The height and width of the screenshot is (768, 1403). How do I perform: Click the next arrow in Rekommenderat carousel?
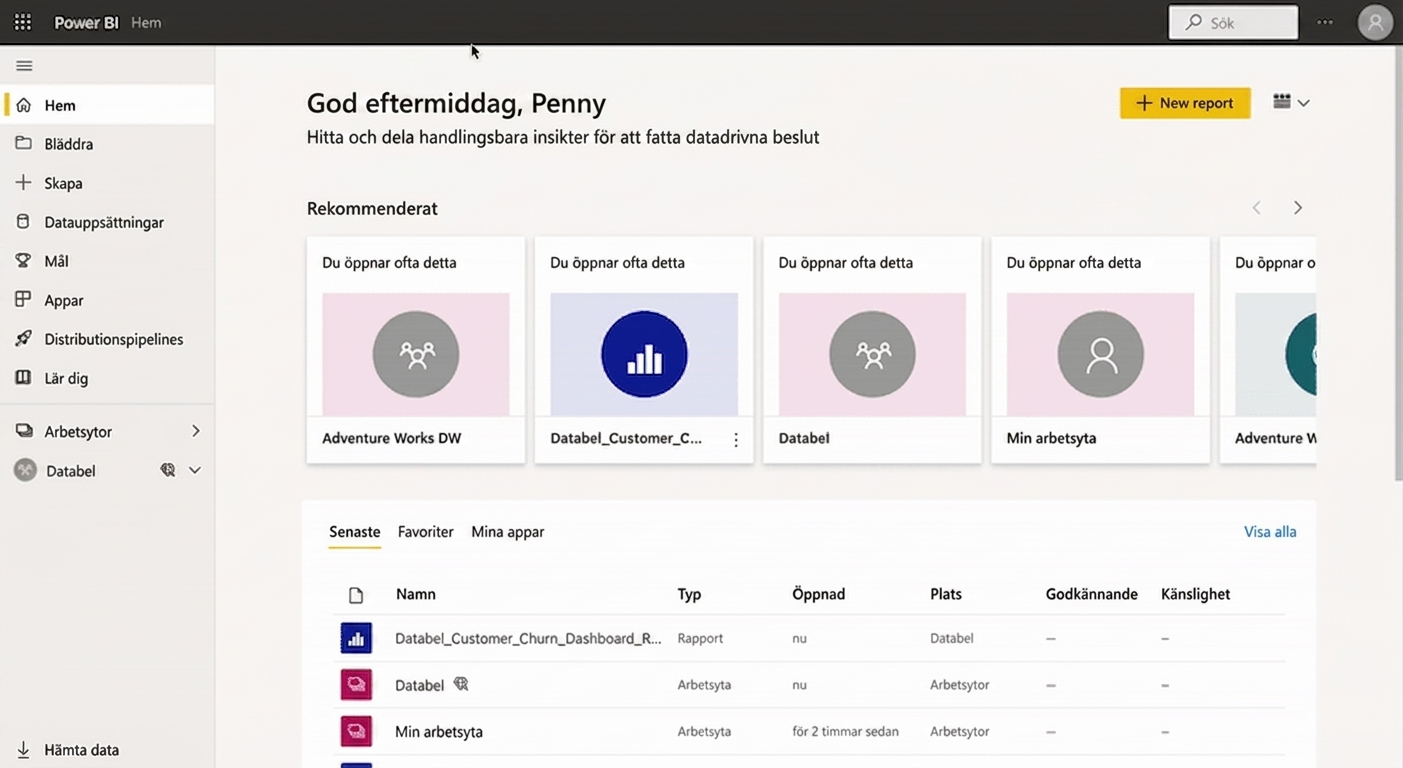(1298, 208)
